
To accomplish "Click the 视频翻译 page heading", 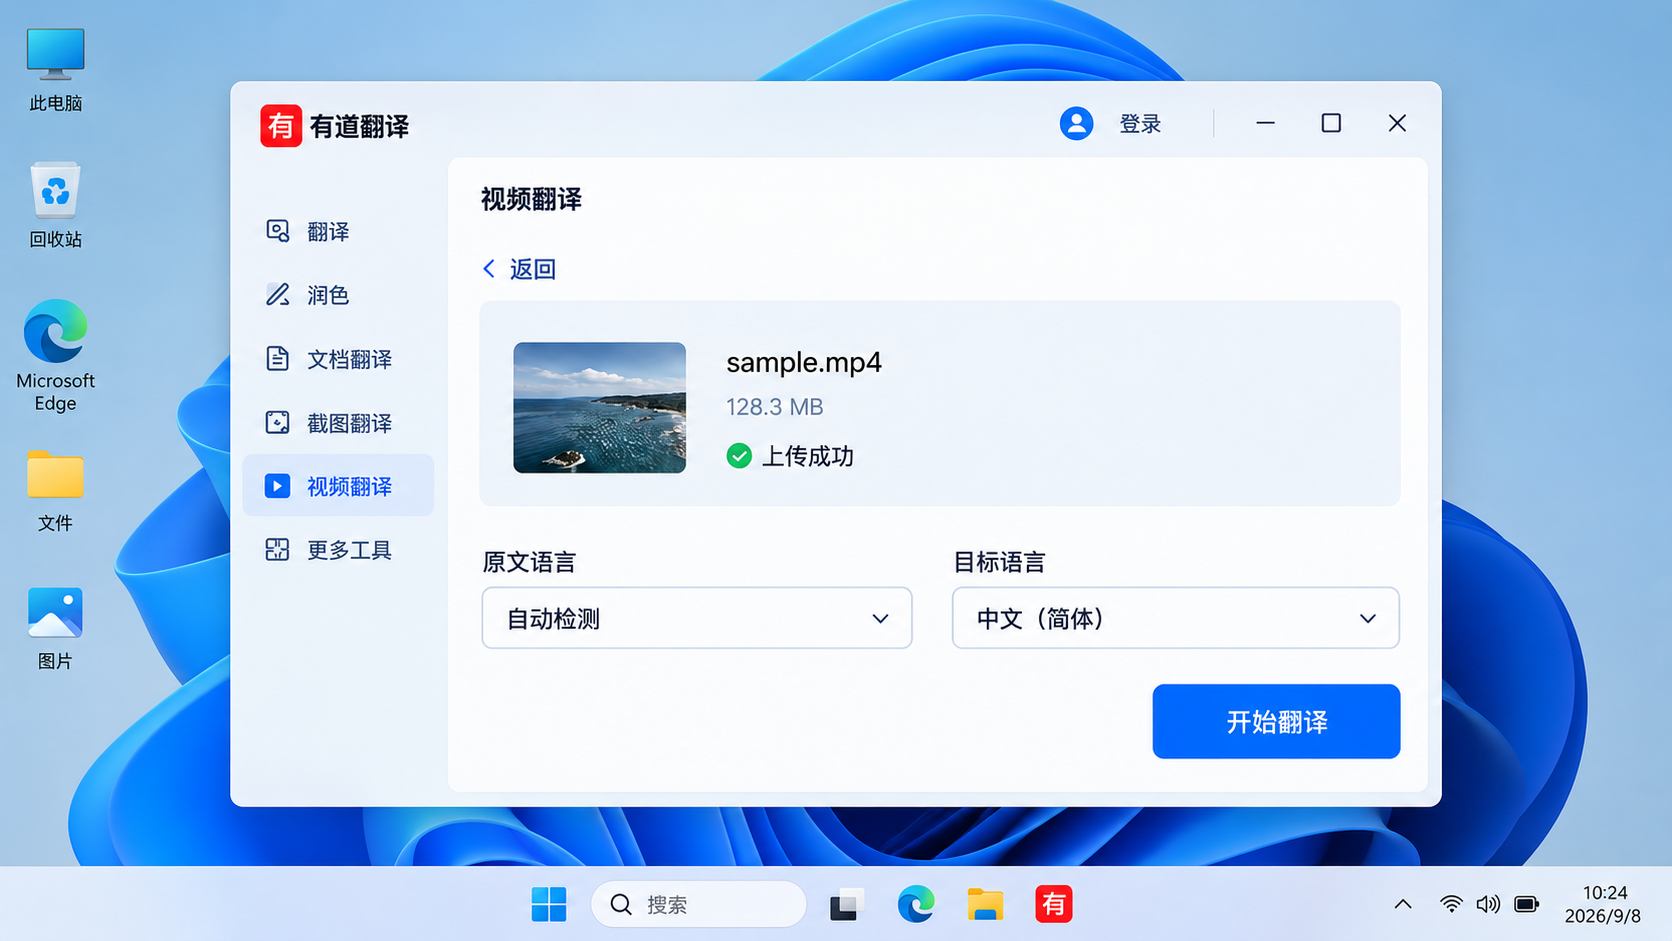I will tap(531, 199).
